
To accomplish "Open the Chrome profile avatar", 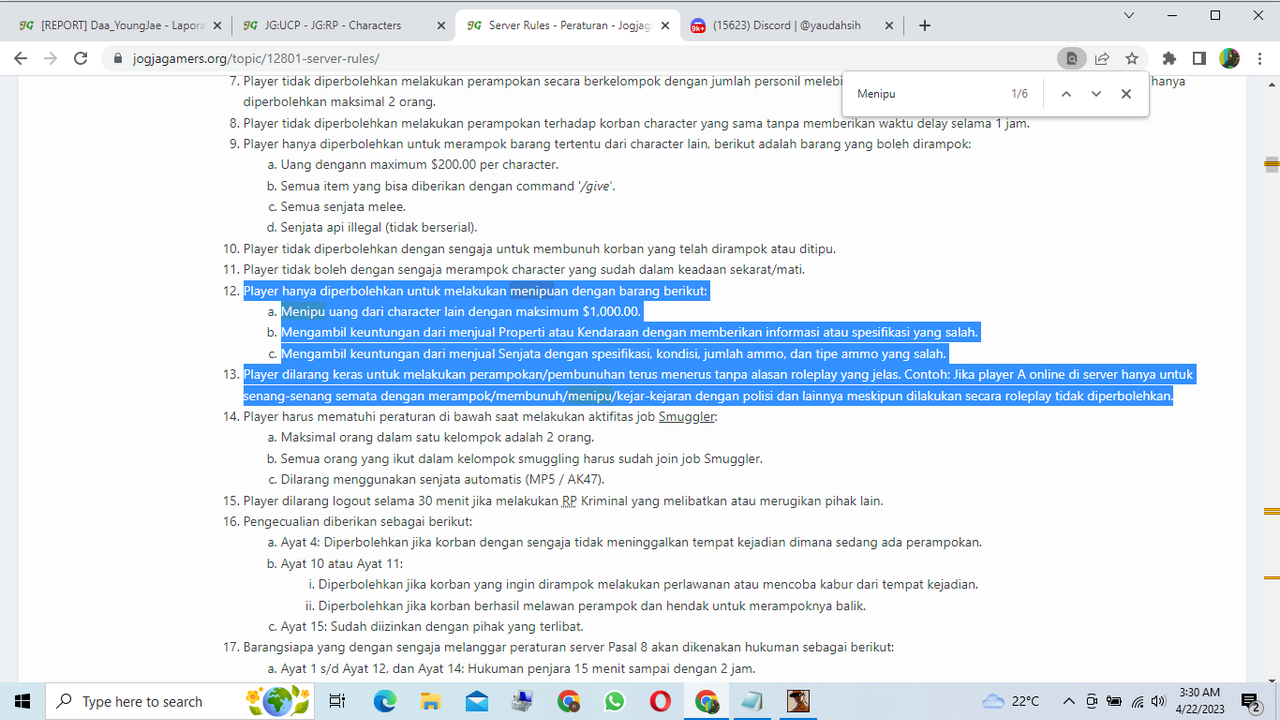I will [1229, 59].
